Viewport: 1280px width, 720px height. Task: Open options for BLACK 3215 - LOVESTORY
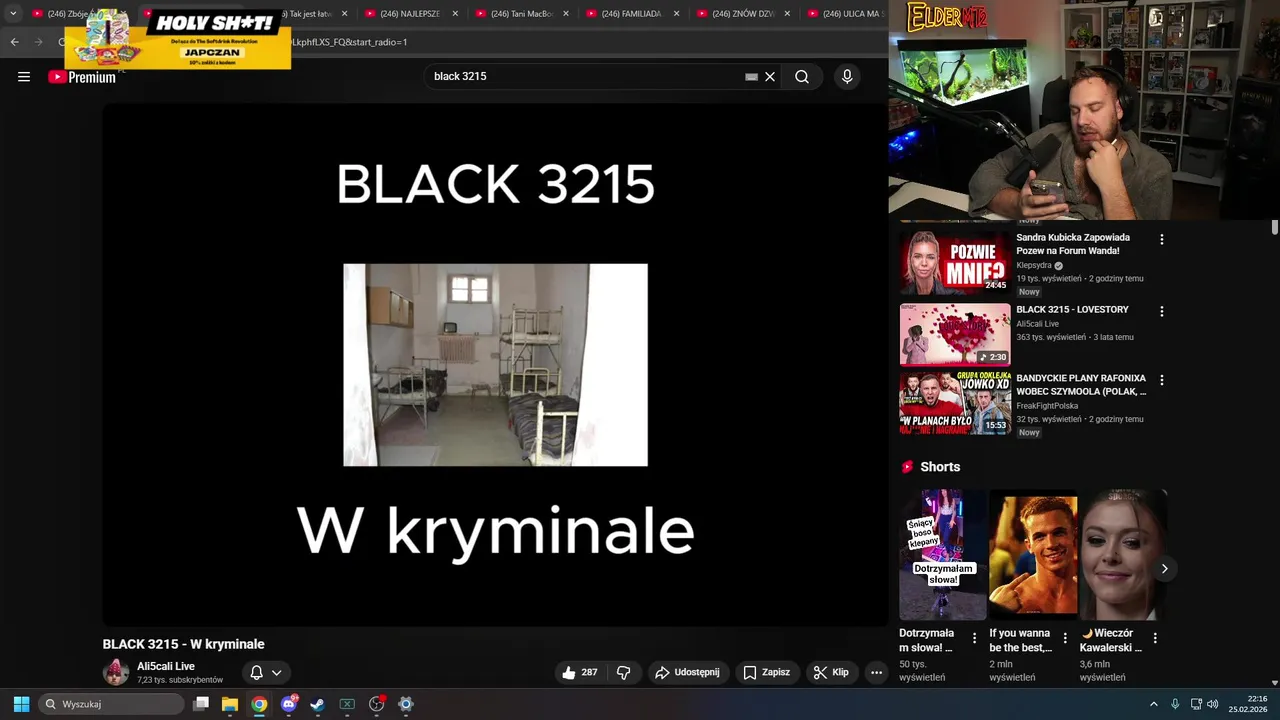1161,311
